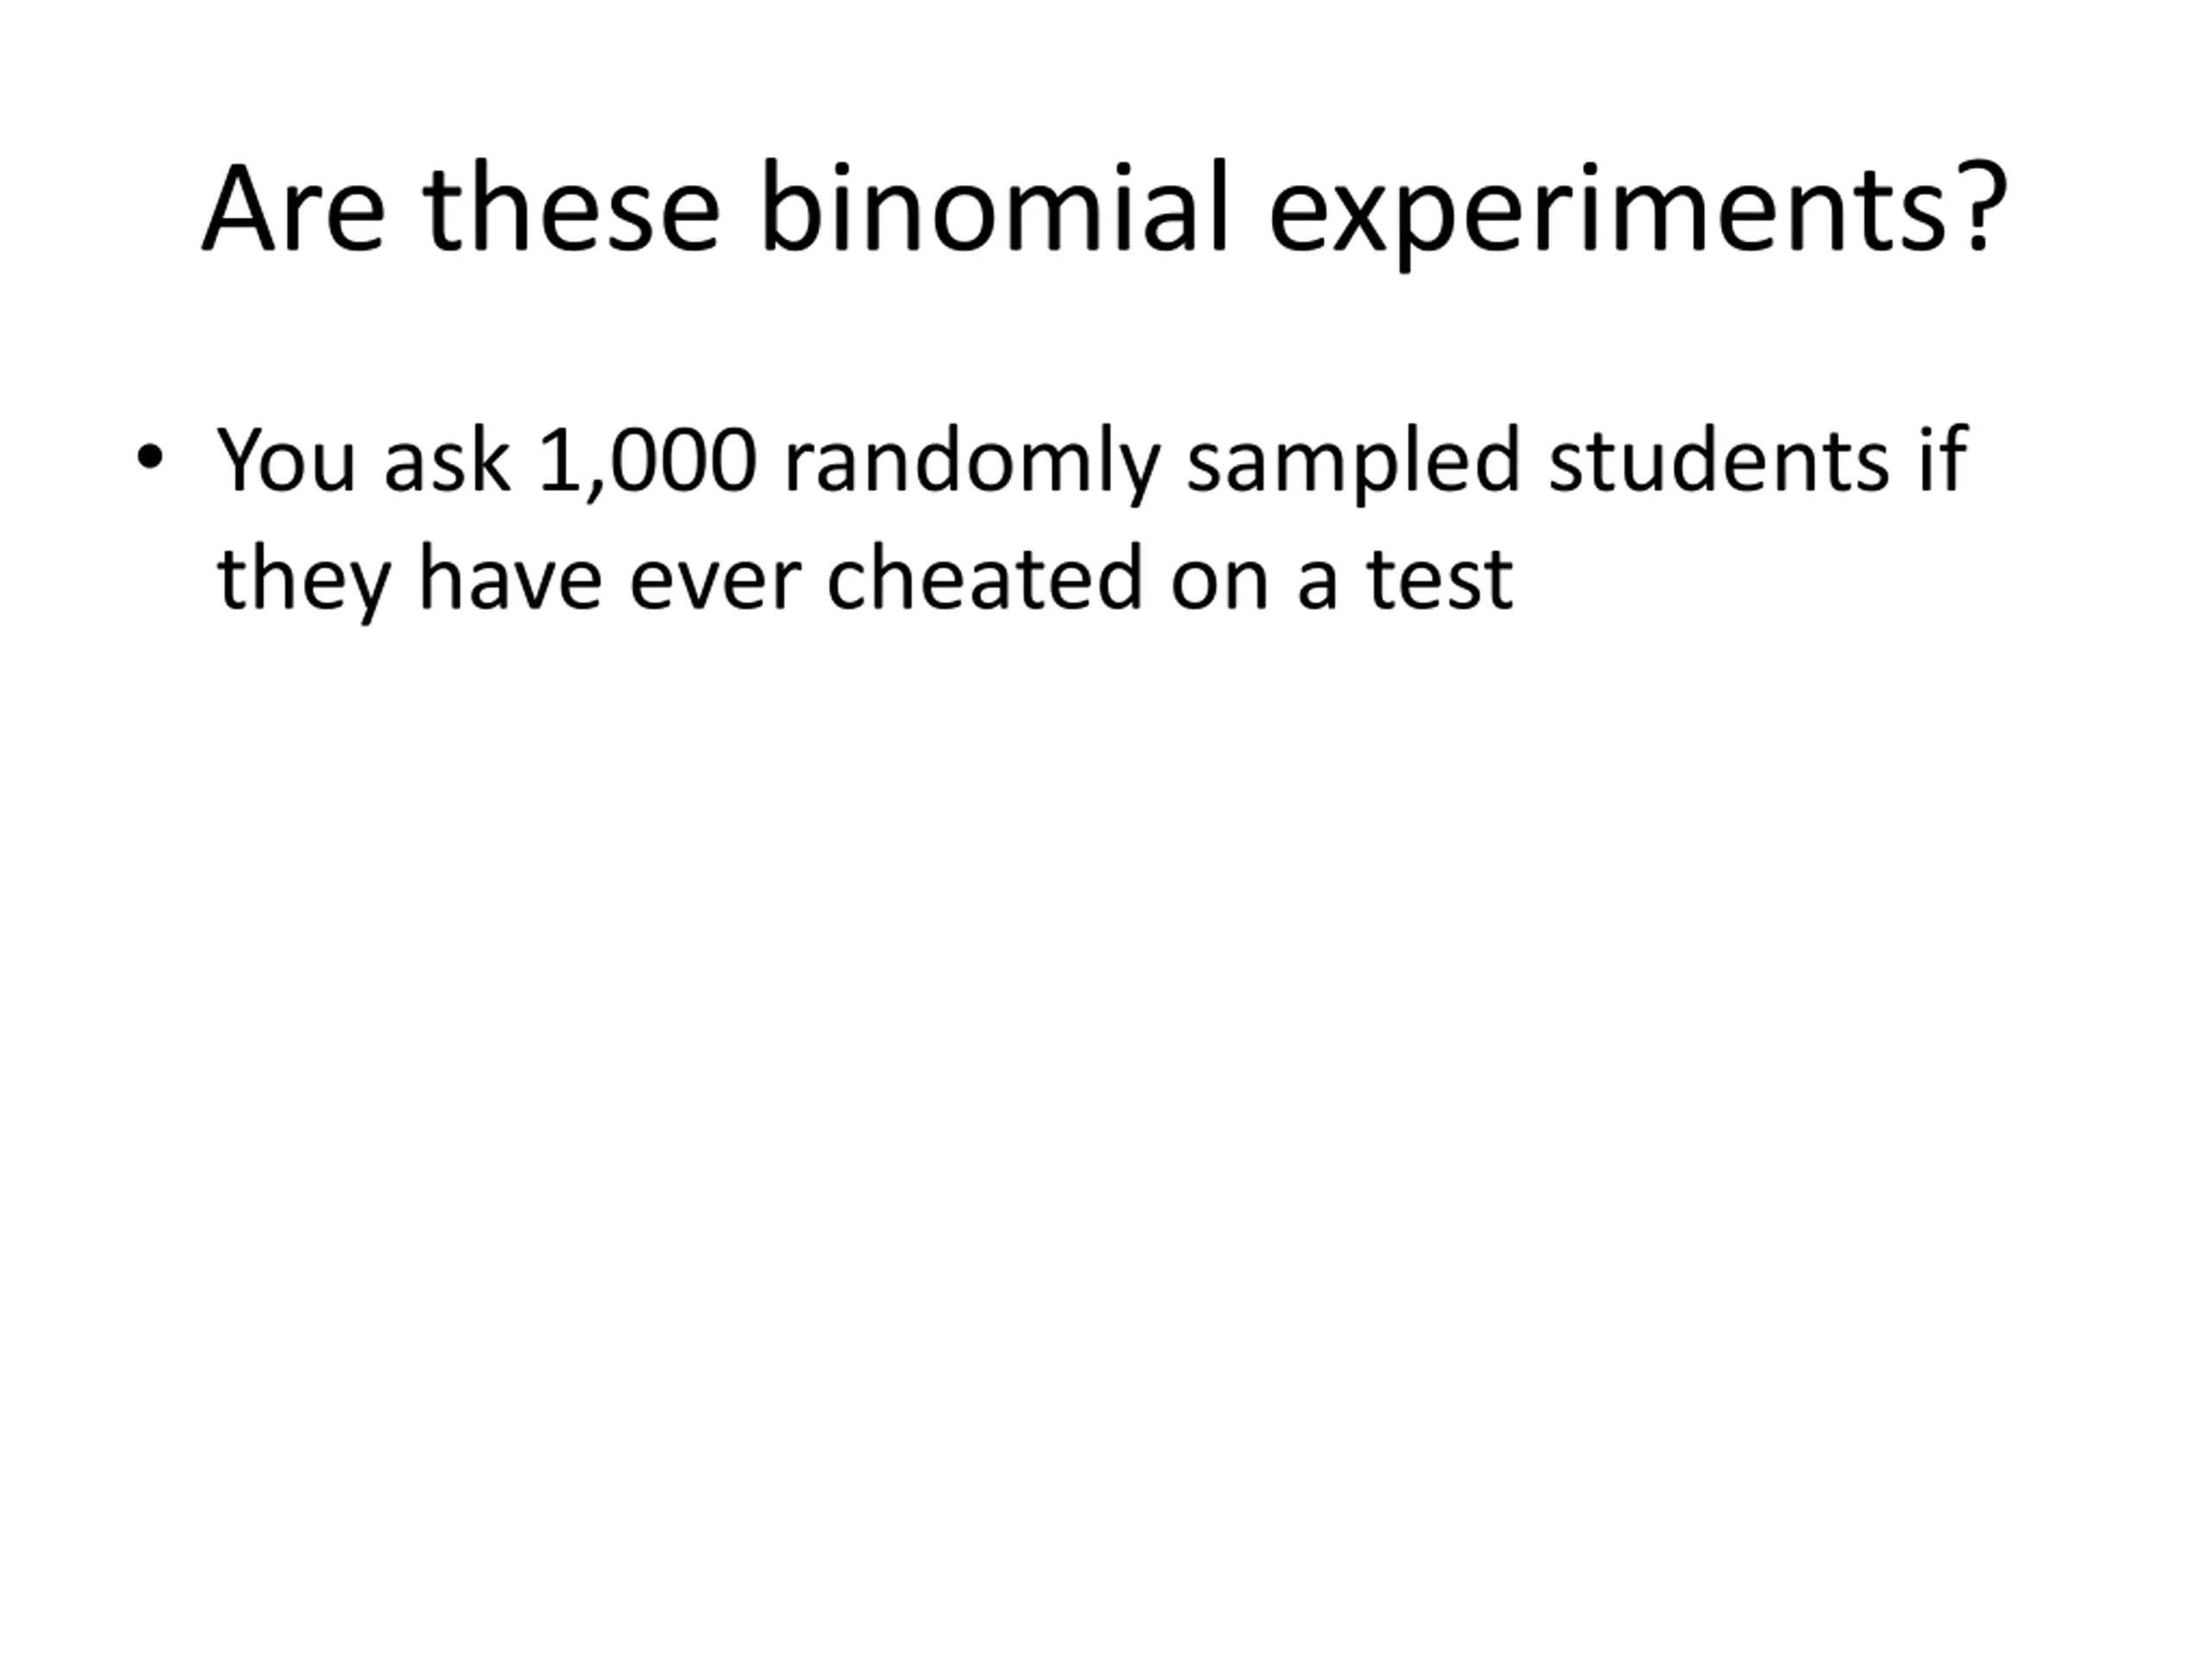Click the bullet point marker
Screen dimensions: 2212x1659
click(149, 458)
